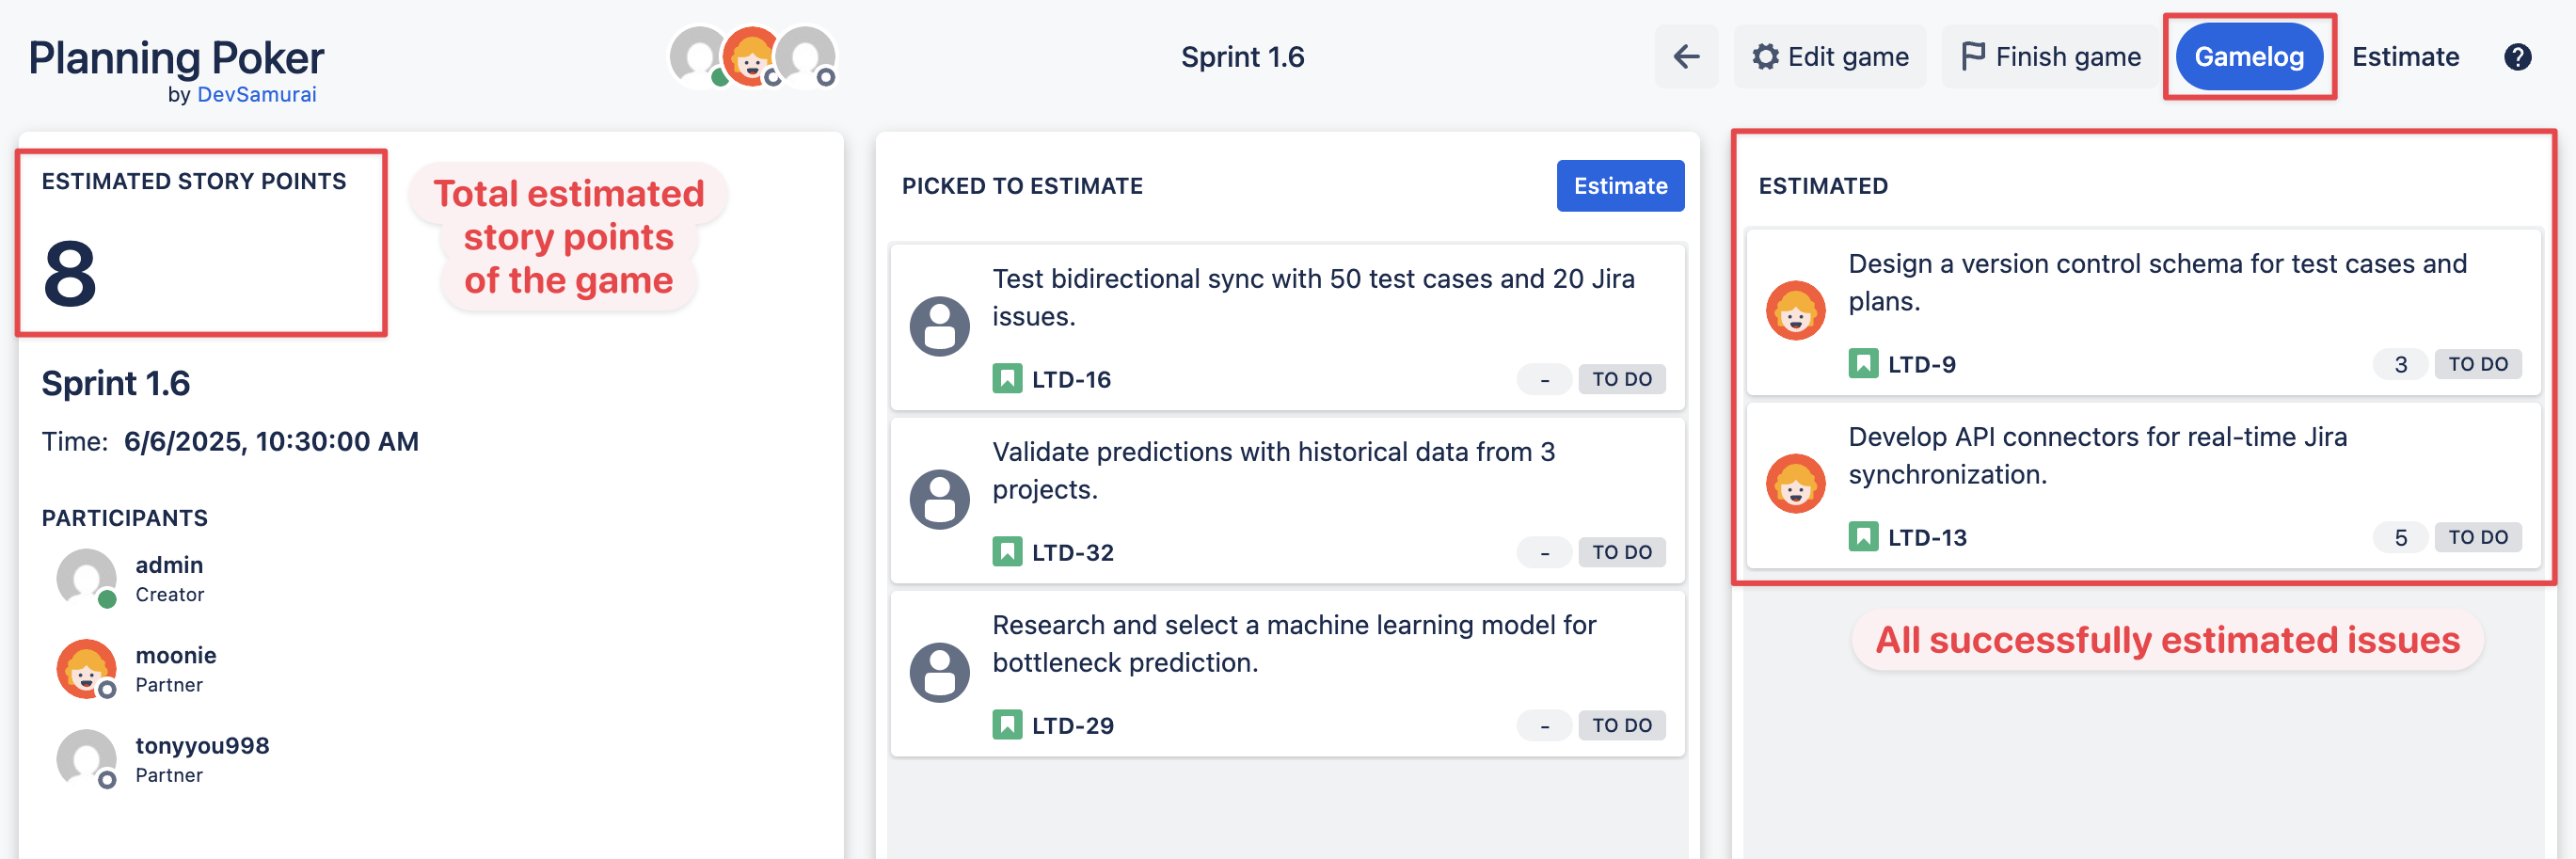
Task: Click moonie's avatar in the header
Action: coord(751,57)
